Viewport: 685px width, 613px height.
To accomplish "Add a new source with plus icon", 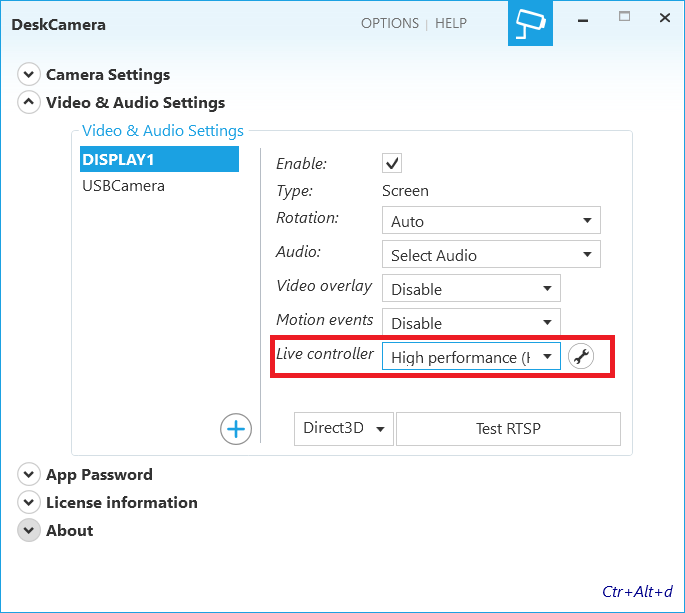I will (x=236, y=429).
